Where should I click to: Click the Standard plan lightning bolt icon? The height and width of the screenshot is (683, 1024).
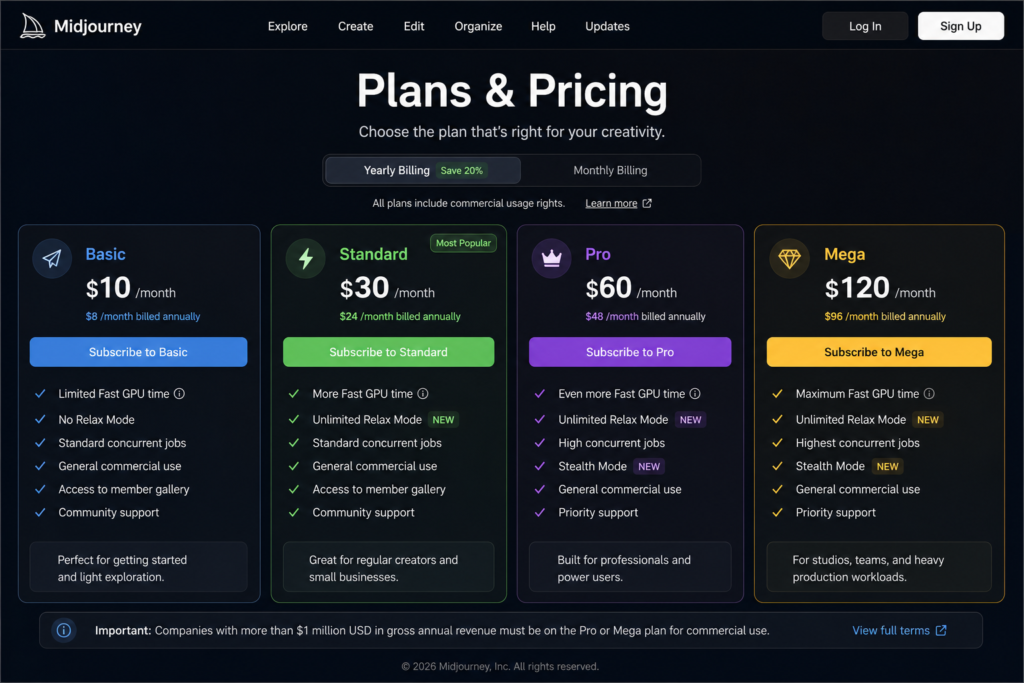click(x=306, y=259)
